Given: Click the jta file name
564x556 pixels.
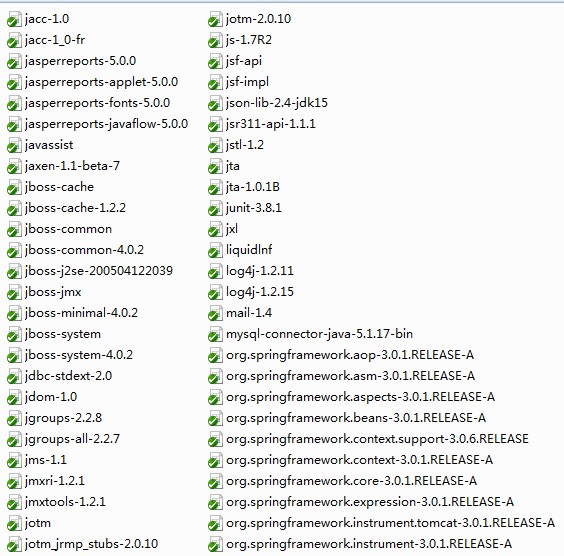Looking at the screenshot, I should pos(232,166).
